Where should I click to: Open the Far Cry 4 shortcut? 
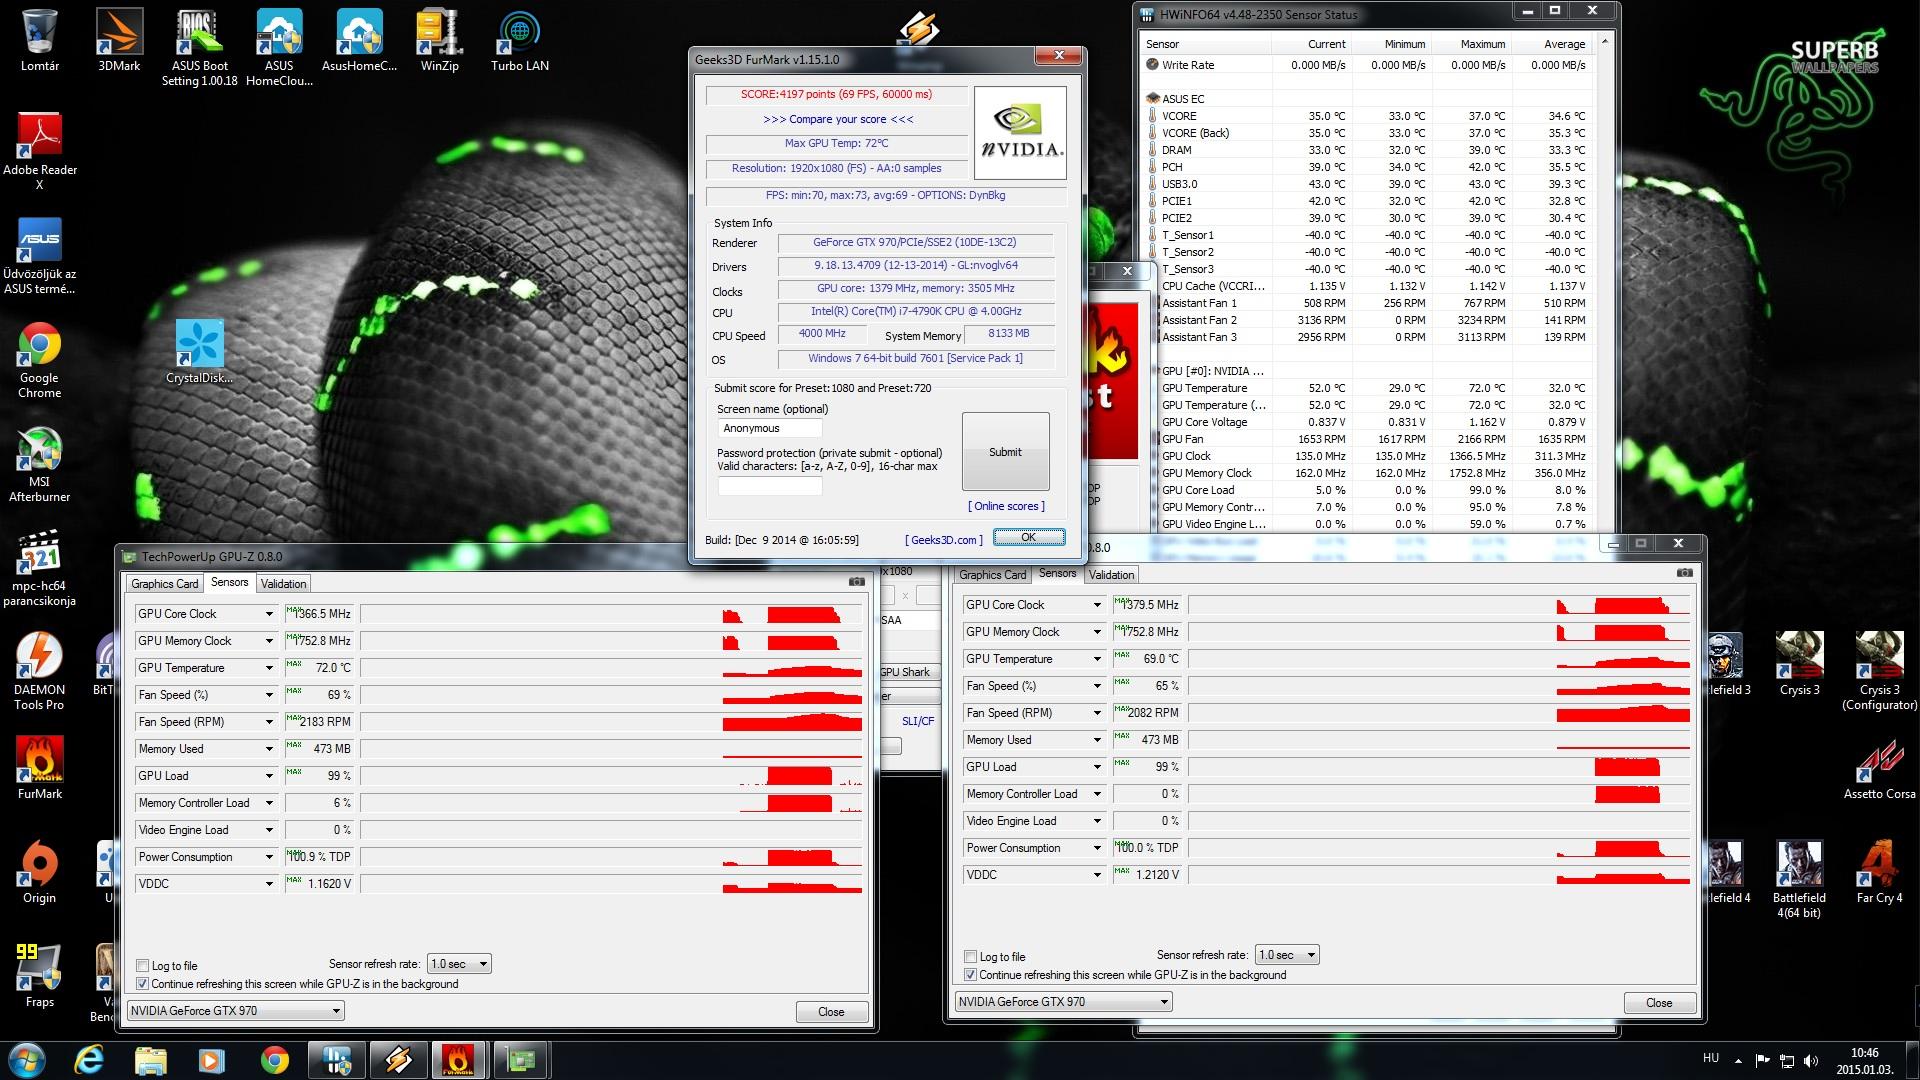tap(1879, 872)
